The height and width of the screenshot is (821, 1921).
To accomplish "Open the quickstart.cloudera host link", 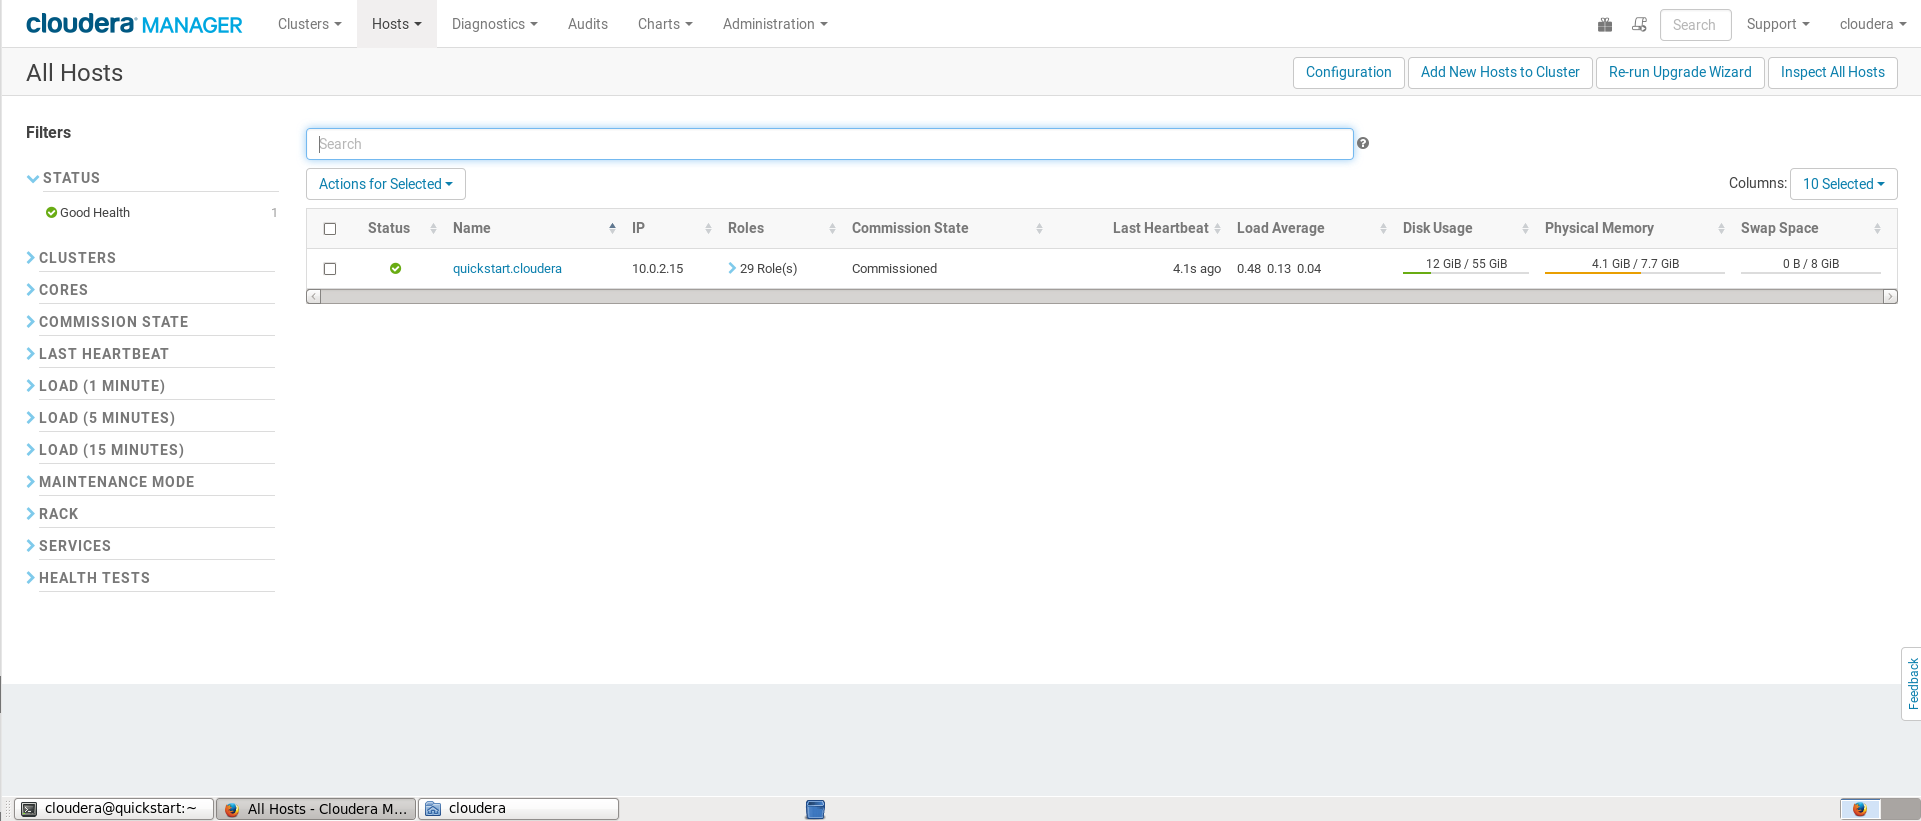I will click(x=507, y=268).
